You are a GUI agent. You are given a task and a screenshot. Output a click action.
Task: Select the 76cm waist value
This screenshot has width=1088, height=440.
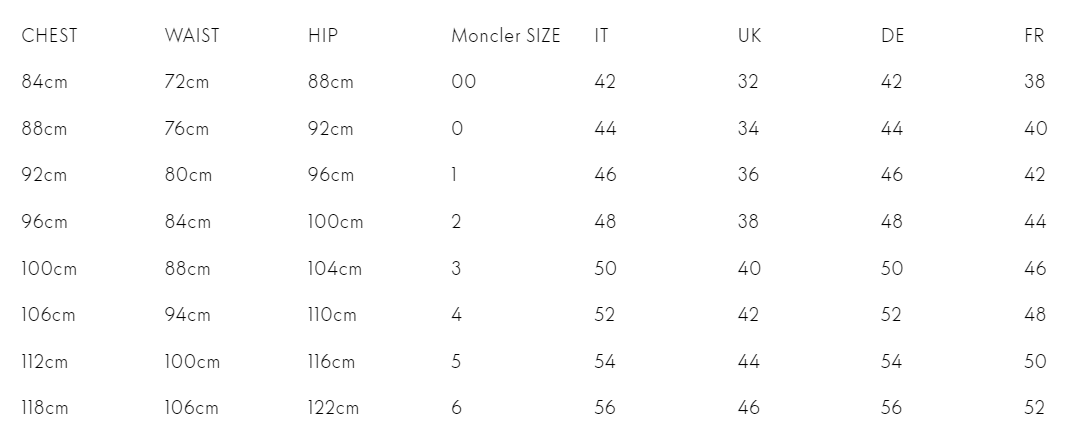[x=187, y=128]
